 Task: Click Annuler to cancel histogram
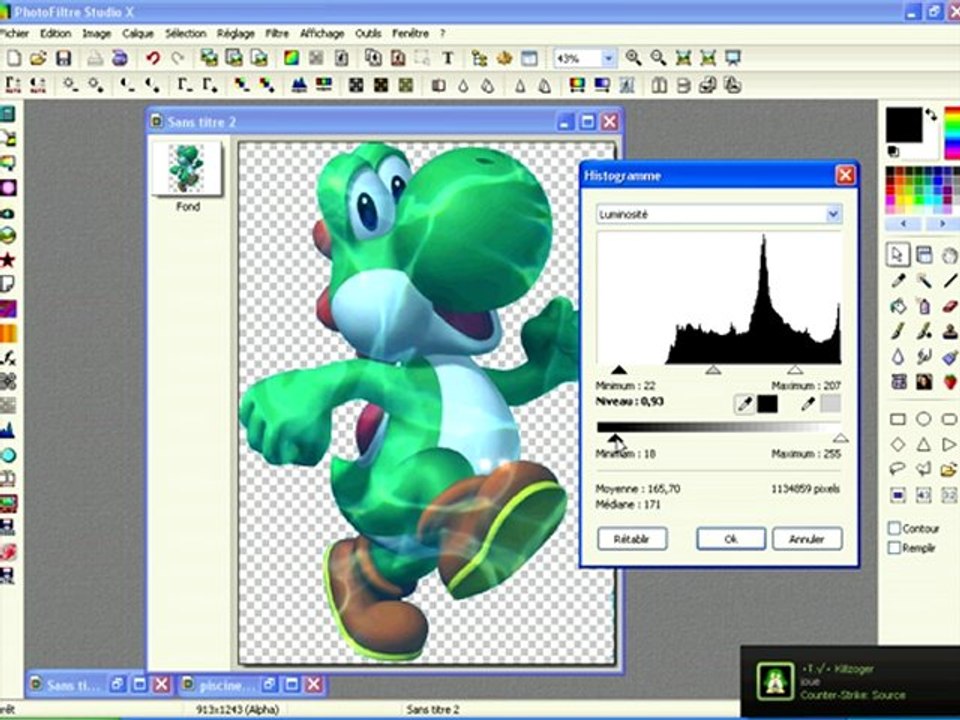(x=807, y=539)
